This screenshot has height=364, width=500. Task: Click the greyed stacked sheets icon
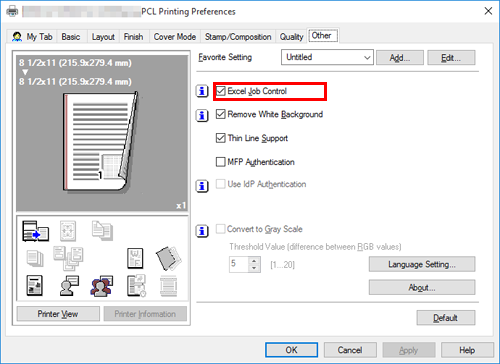(x=35, y=258)
